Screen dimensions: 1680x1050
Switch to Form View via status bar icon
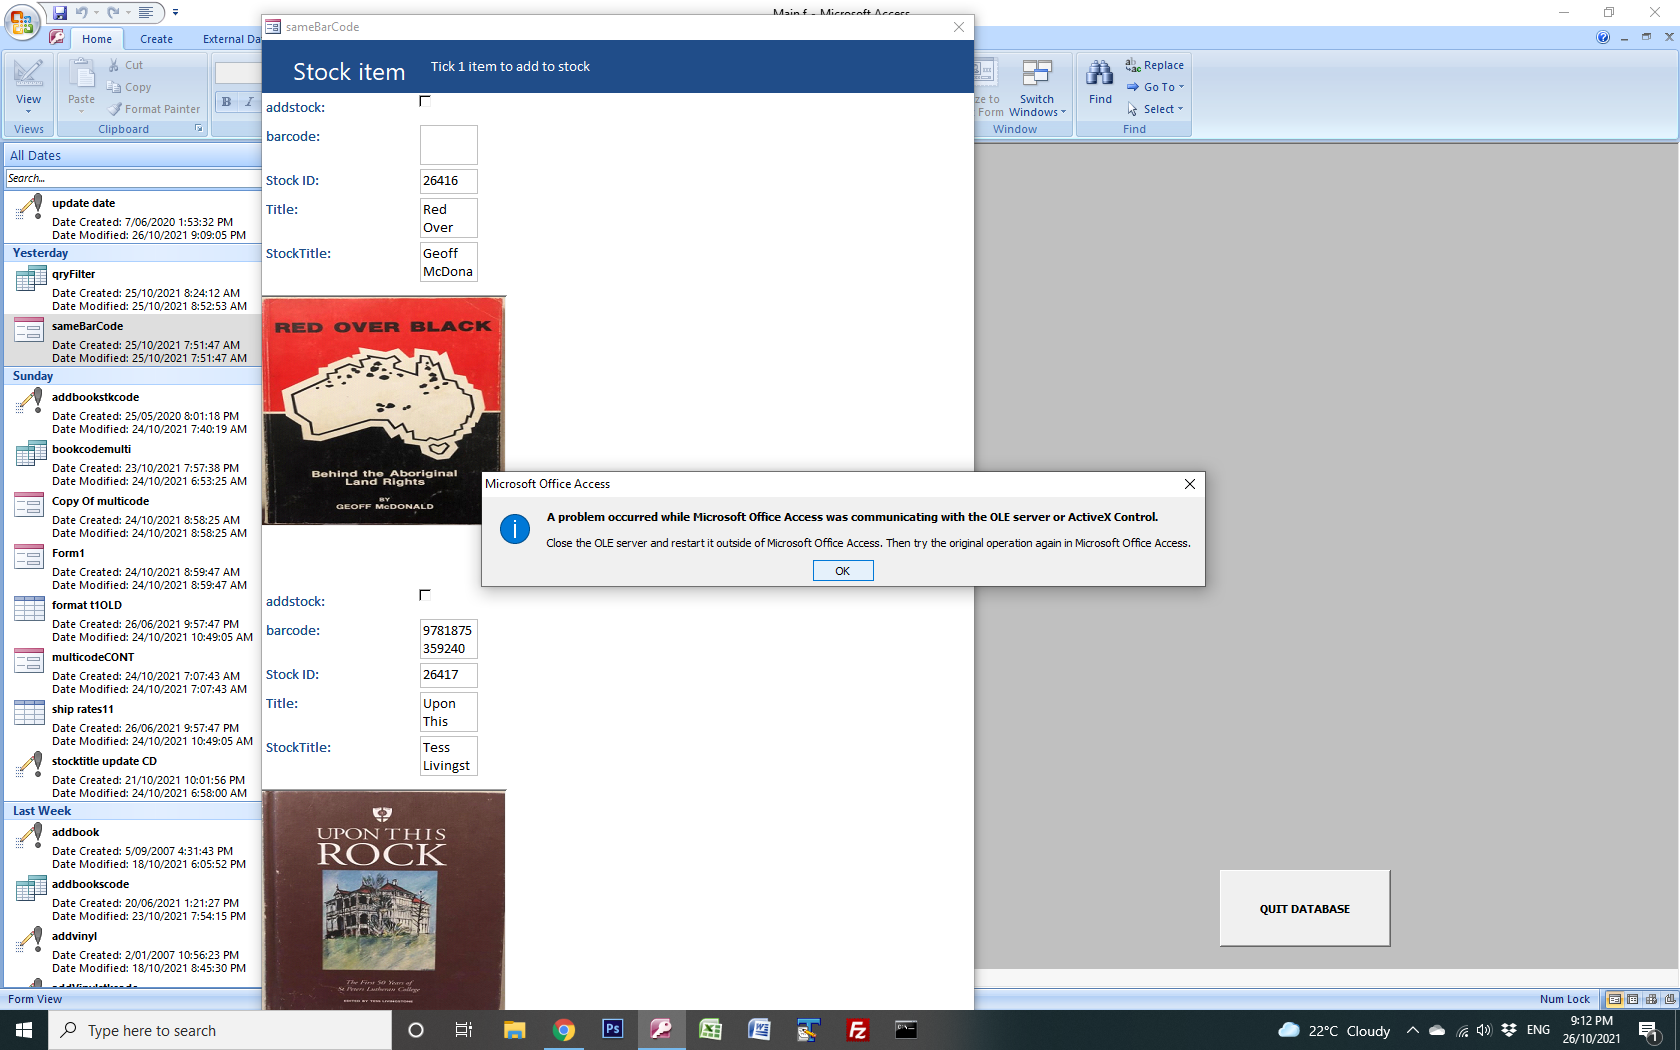1614,999
